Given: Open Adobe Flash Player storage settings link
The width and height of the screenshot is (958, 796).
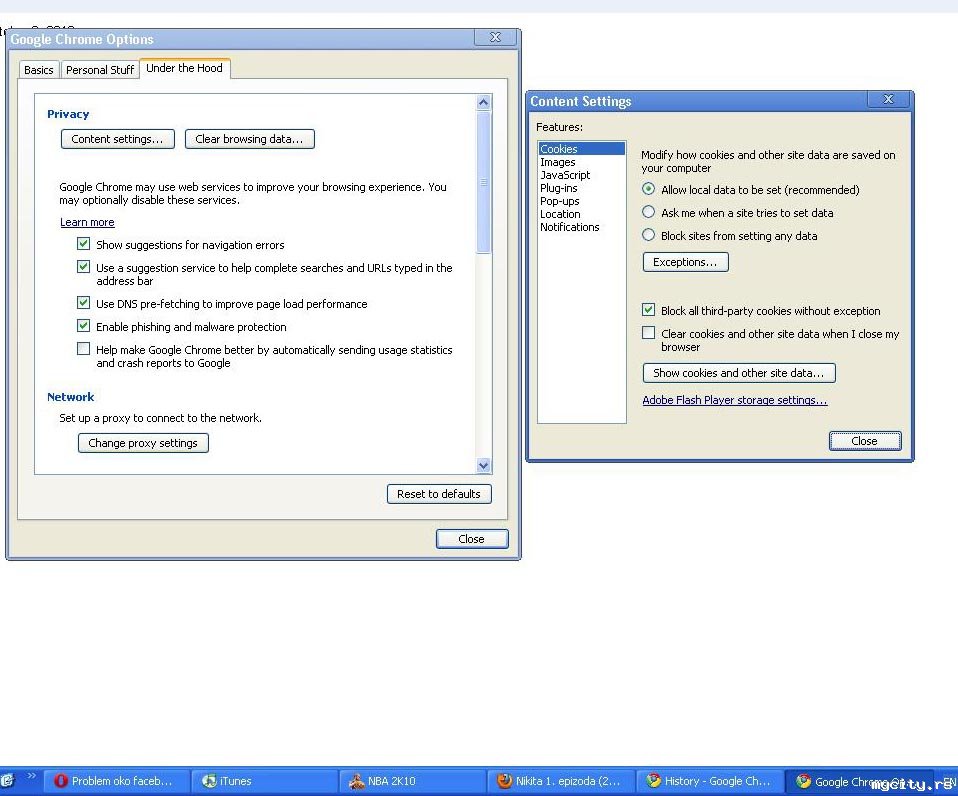Looking at the screenshot, I should [734, 400].
